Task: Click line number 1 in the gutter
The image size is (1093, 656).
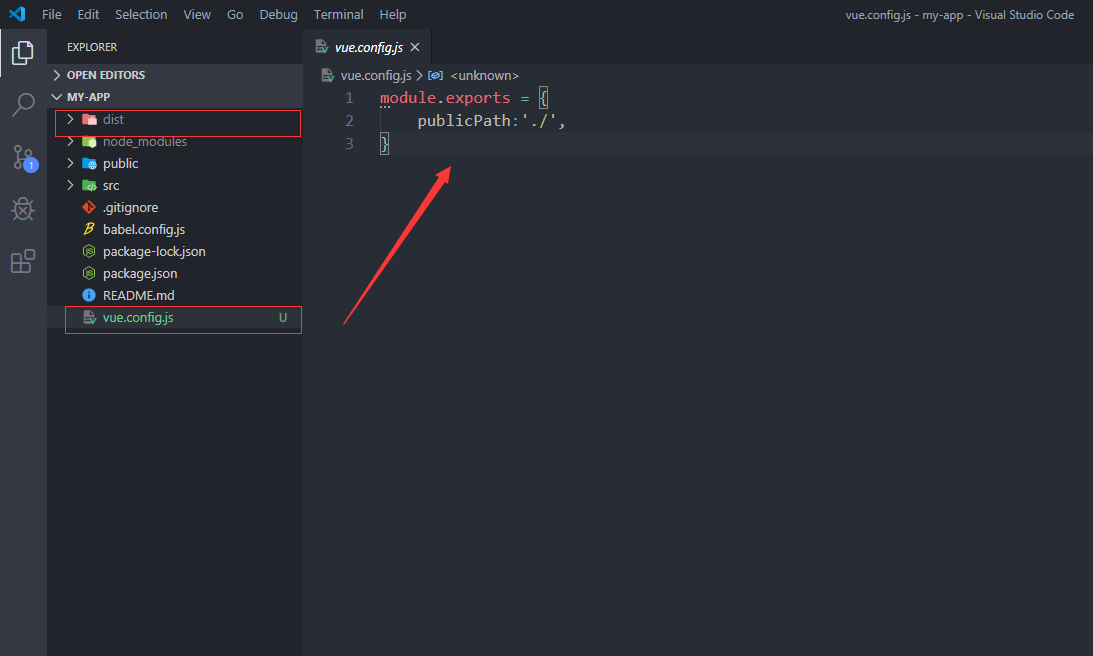Action: 349,98
